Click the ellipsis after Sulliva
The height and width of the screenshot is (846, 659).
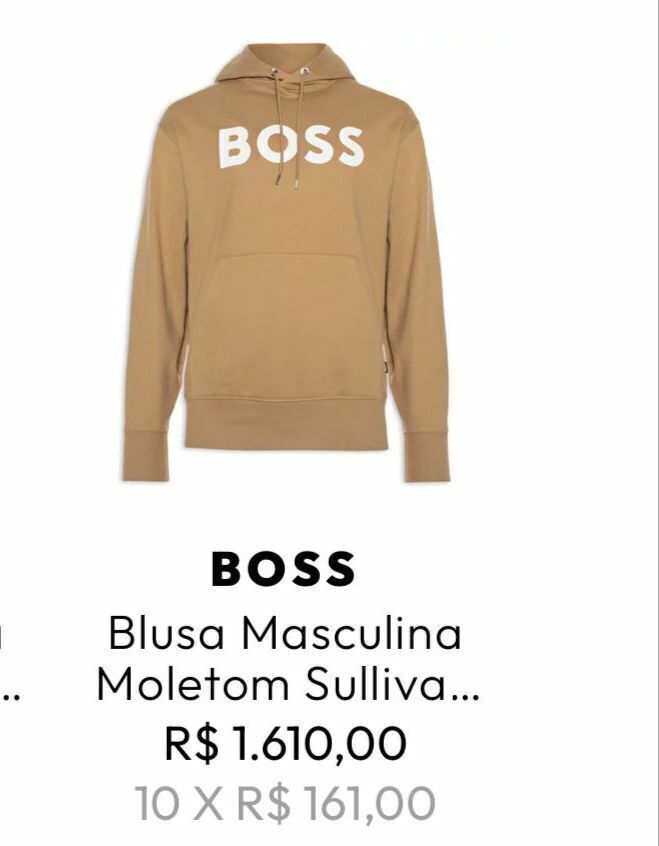(467, 698)
